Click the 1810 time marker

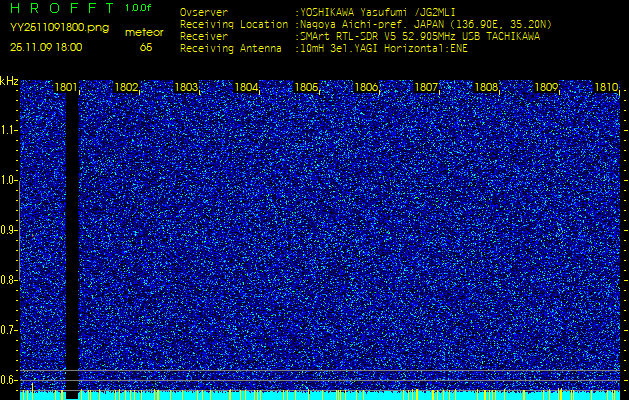click(x=606, y=88)
